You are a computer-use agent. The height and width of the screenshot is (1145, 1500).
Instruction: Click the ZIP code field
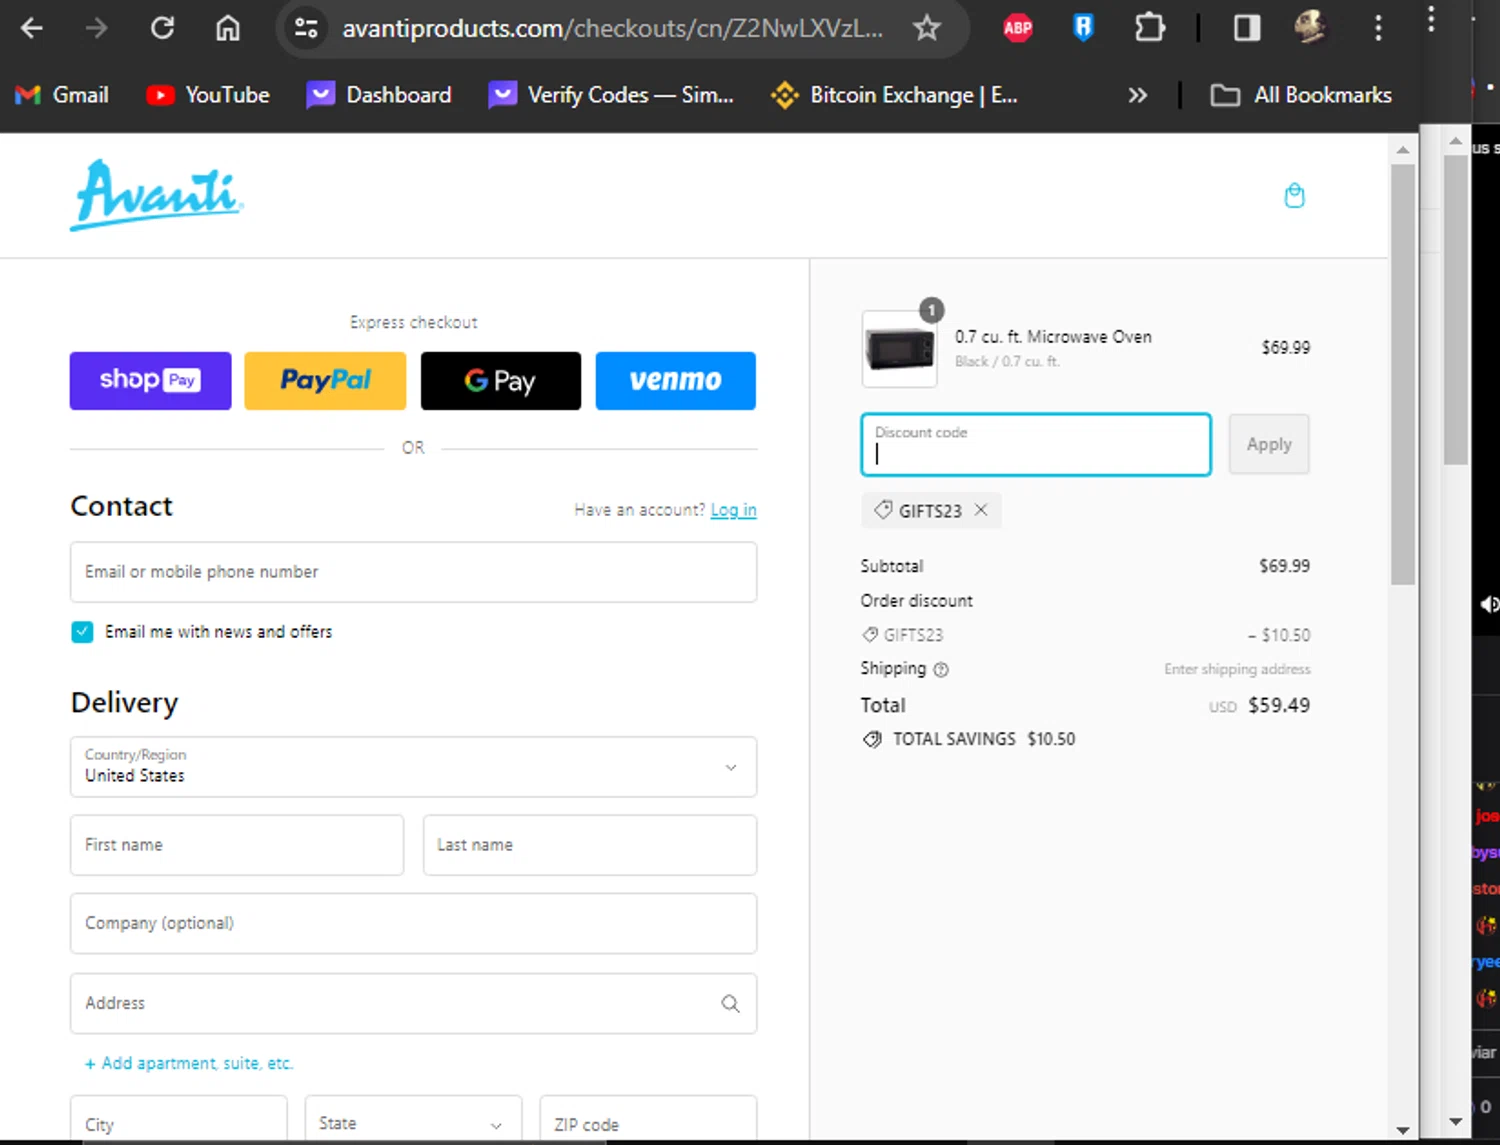click(648, 1120)
